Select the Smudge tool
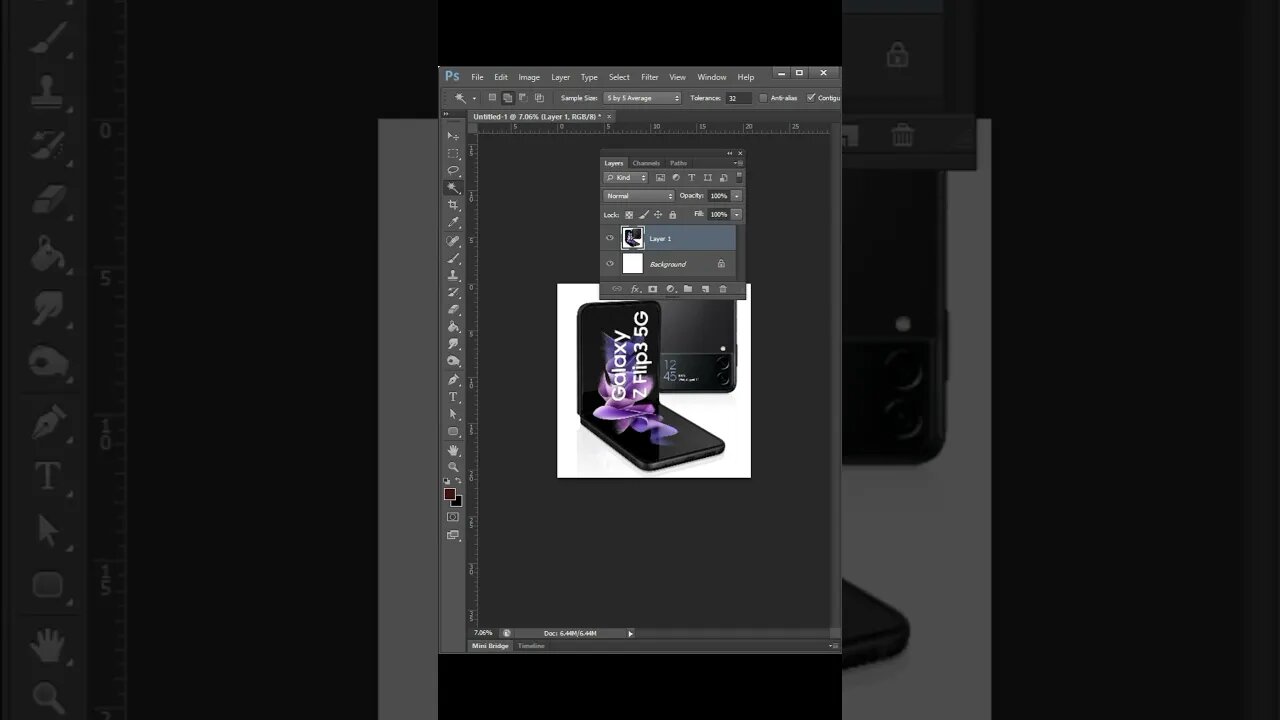 453,343
